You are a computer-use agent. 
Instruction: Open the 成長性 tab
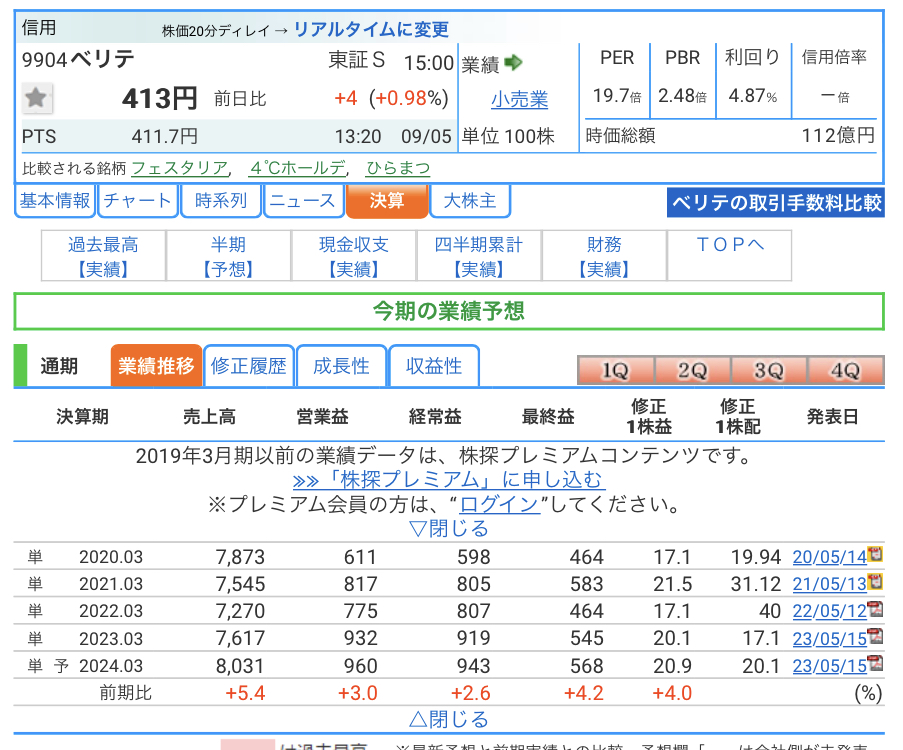[341, 366]
